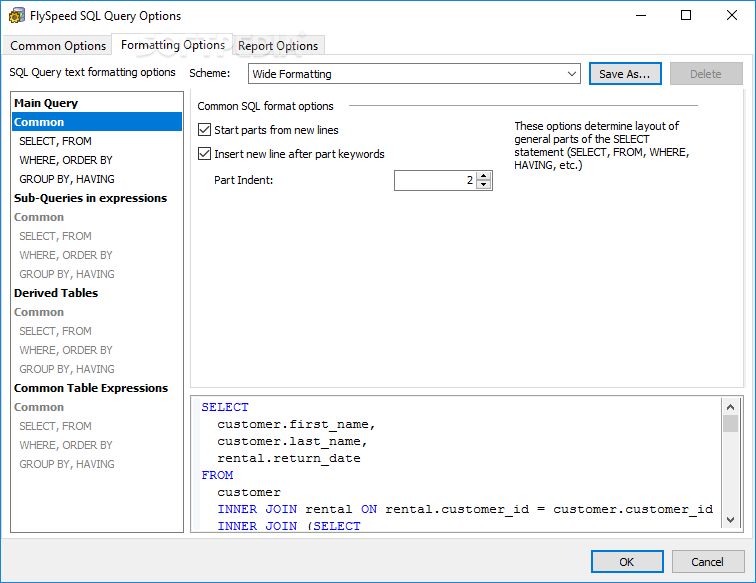Select Common under Sub-Queries in expressions

97,217
